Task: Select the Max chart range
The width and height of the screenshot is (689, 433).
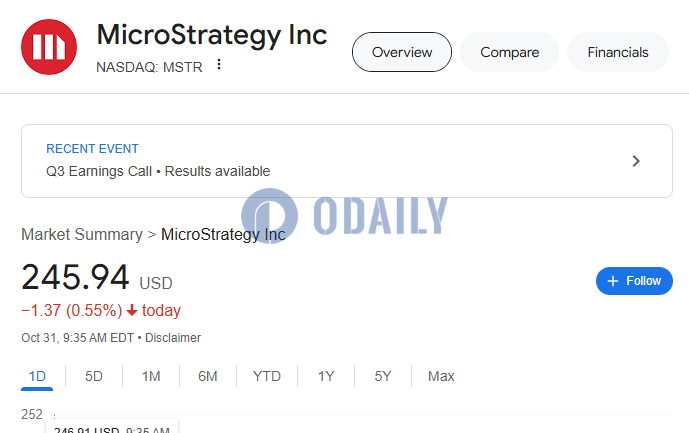Action: pos(441,376)
